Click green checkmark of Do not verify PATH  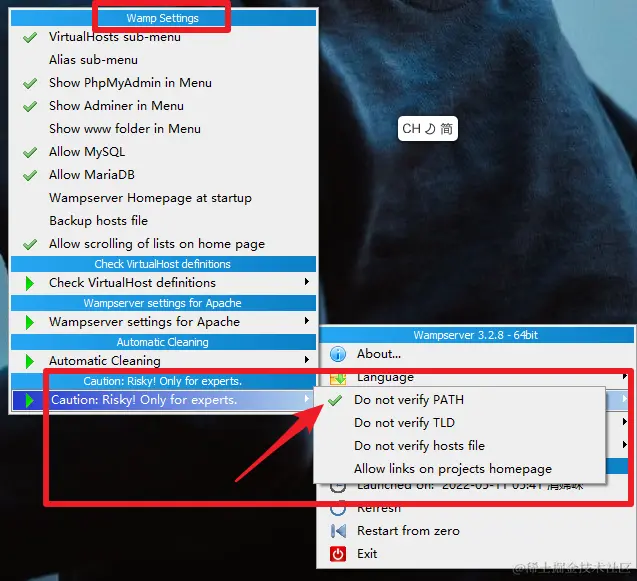[x=335, y=400]
